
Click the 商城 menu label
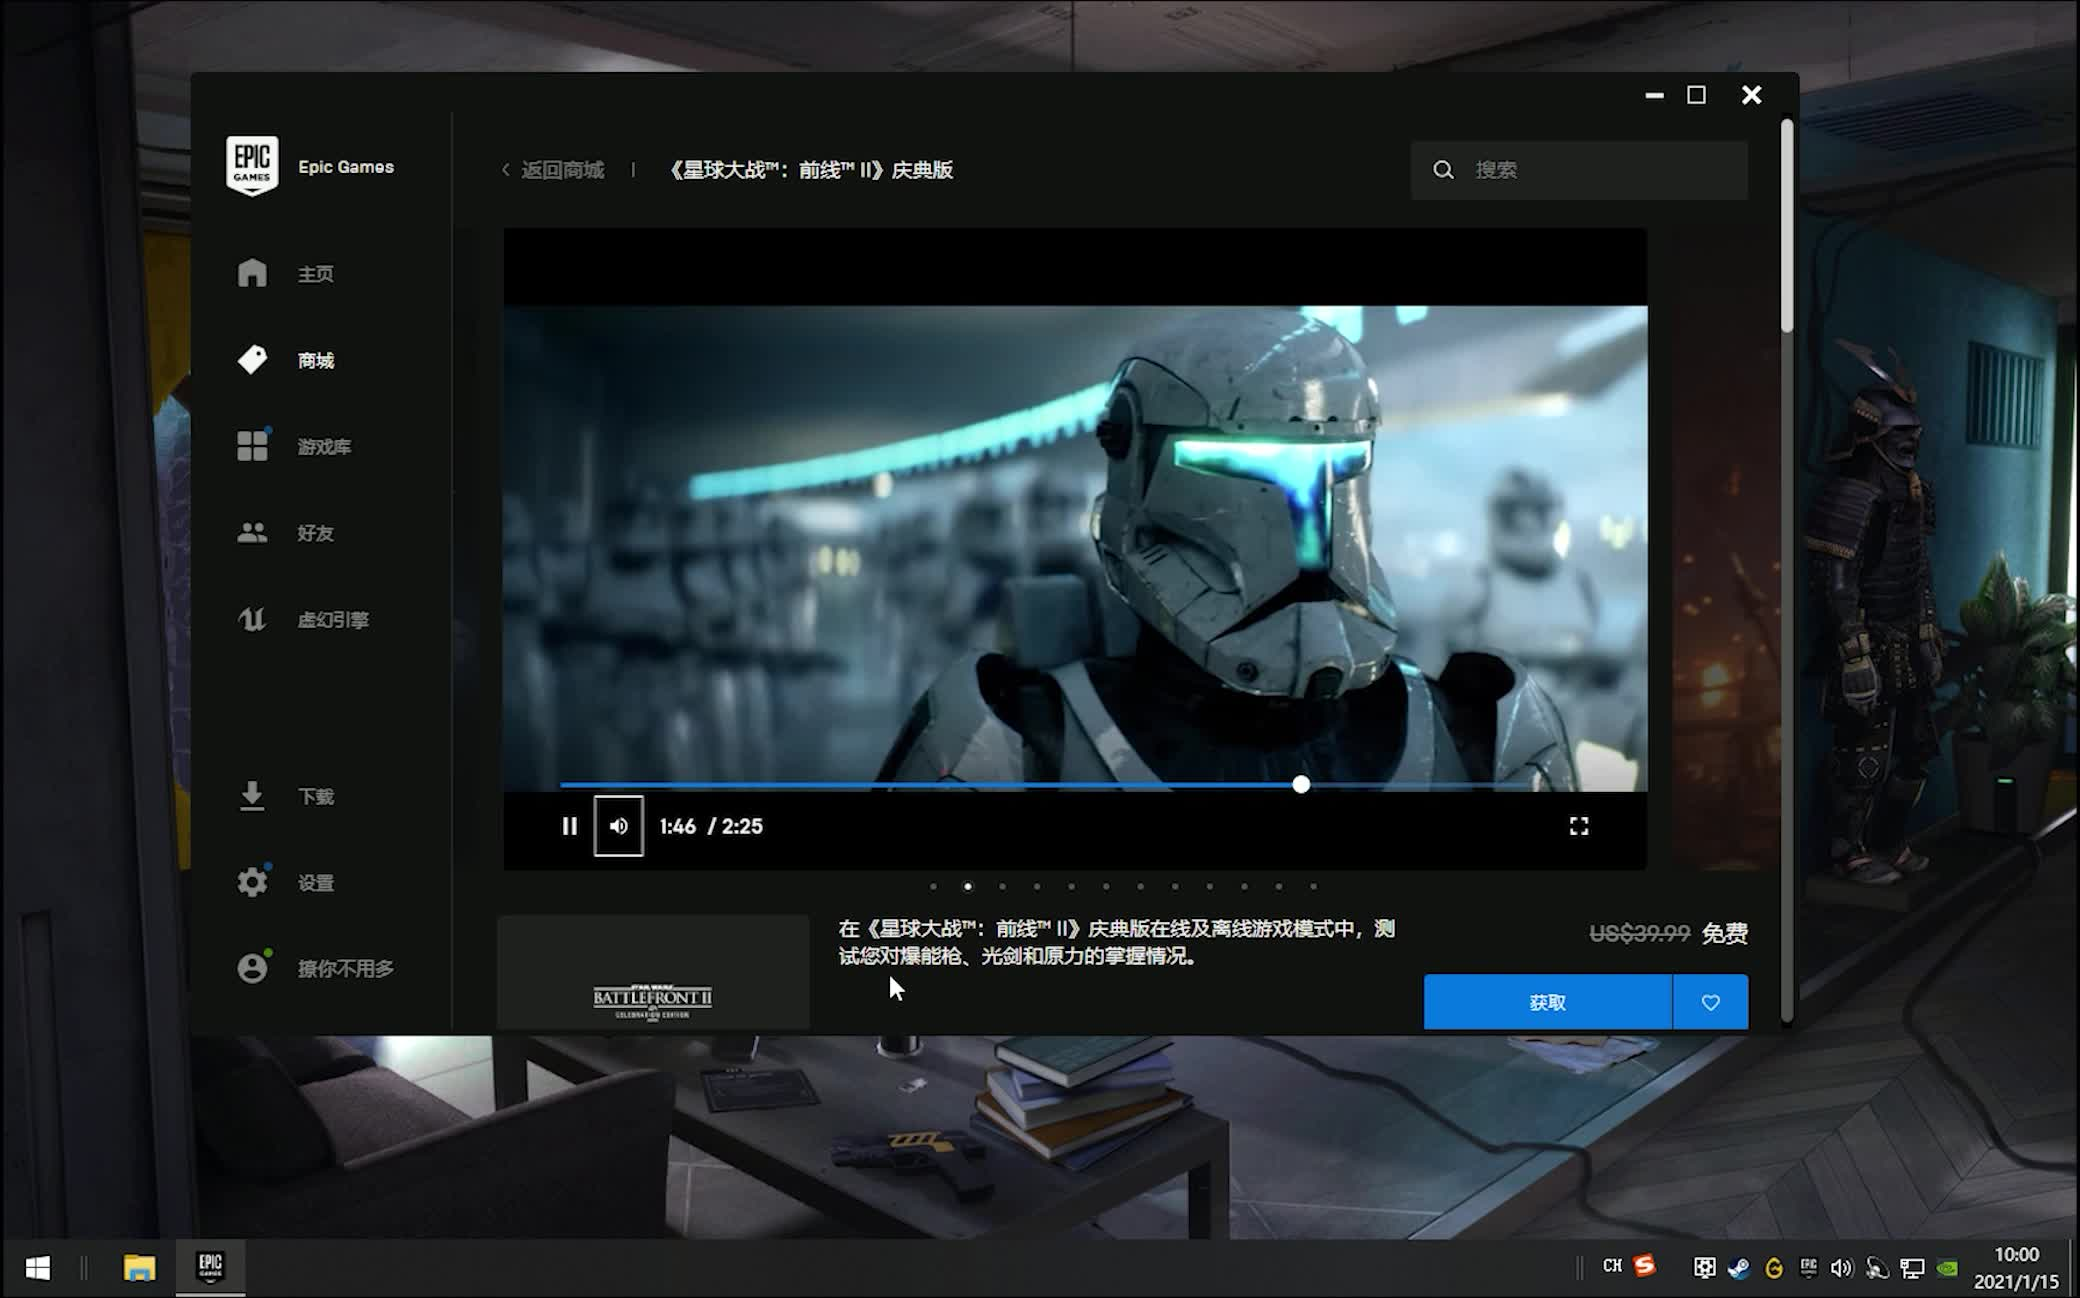click(315, 361)
